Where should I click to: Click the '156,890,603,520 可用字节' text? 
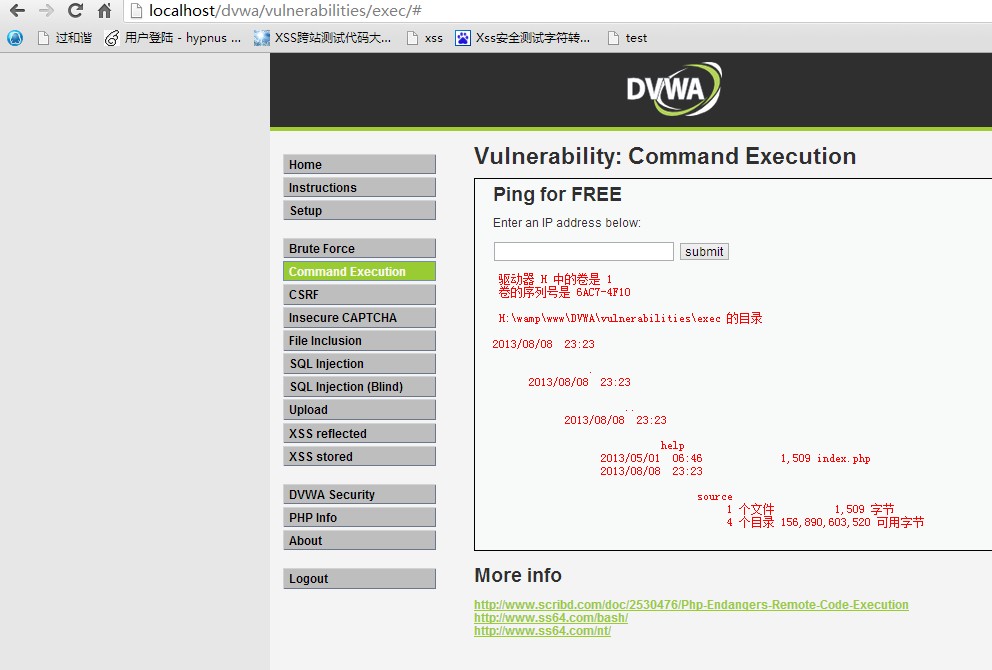pyautogui.click(x=852, y=522)
